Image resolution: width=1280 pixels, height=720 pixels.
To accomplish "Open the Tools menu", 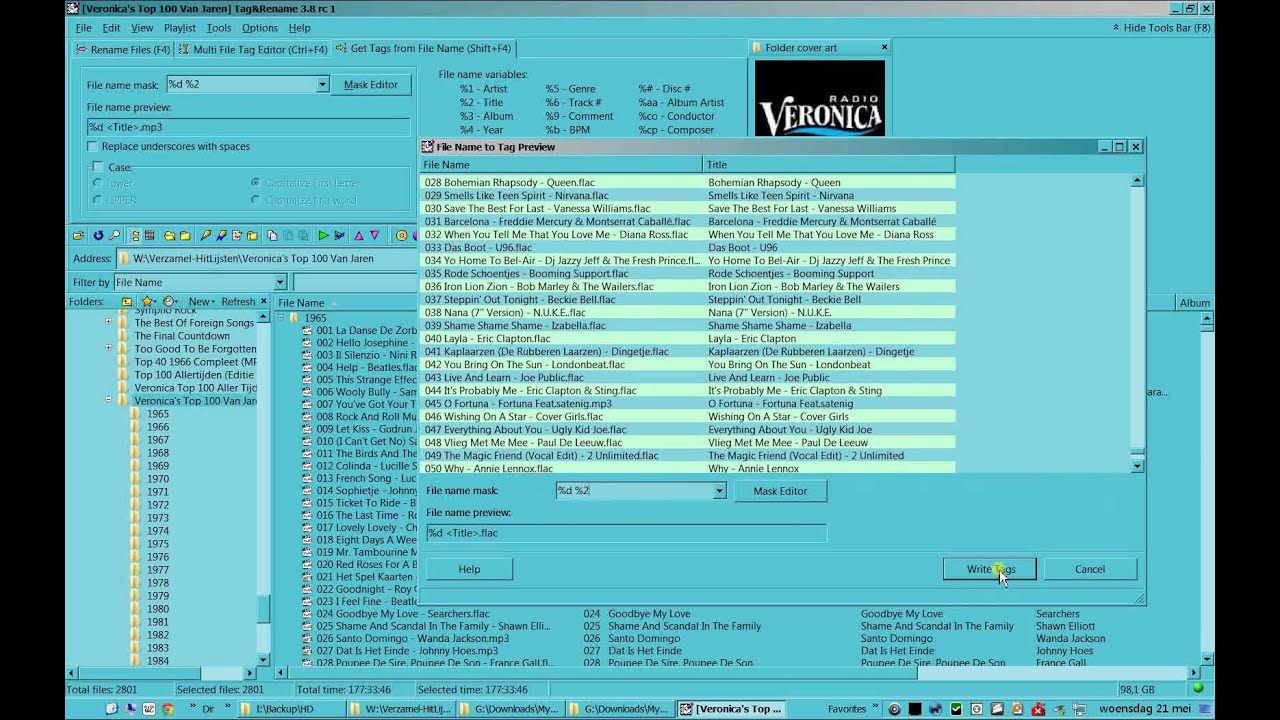I will pos(218,28).
